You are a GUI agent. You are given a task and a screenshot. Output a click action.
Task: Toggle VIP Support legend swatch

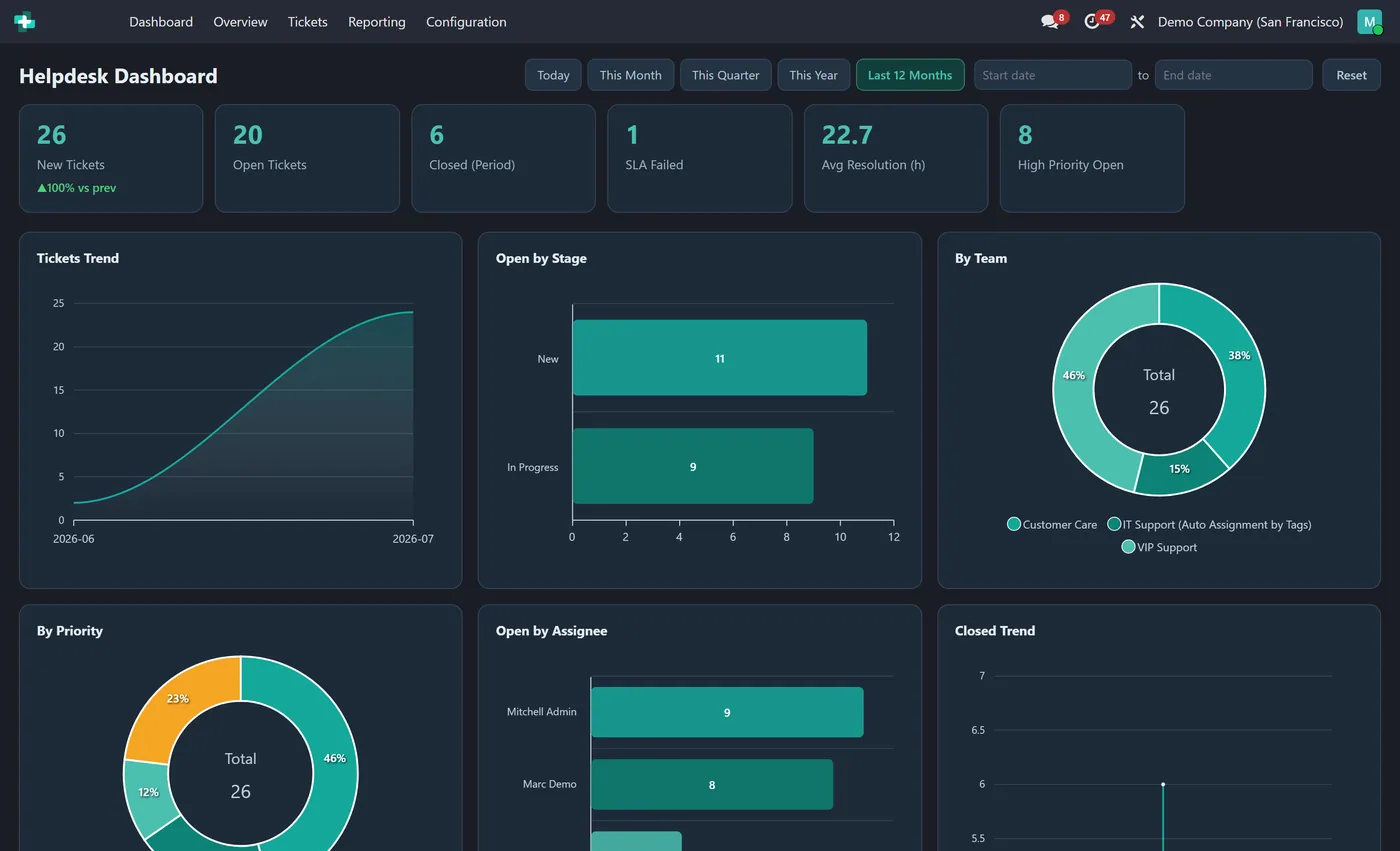[x=1128, y=547]
